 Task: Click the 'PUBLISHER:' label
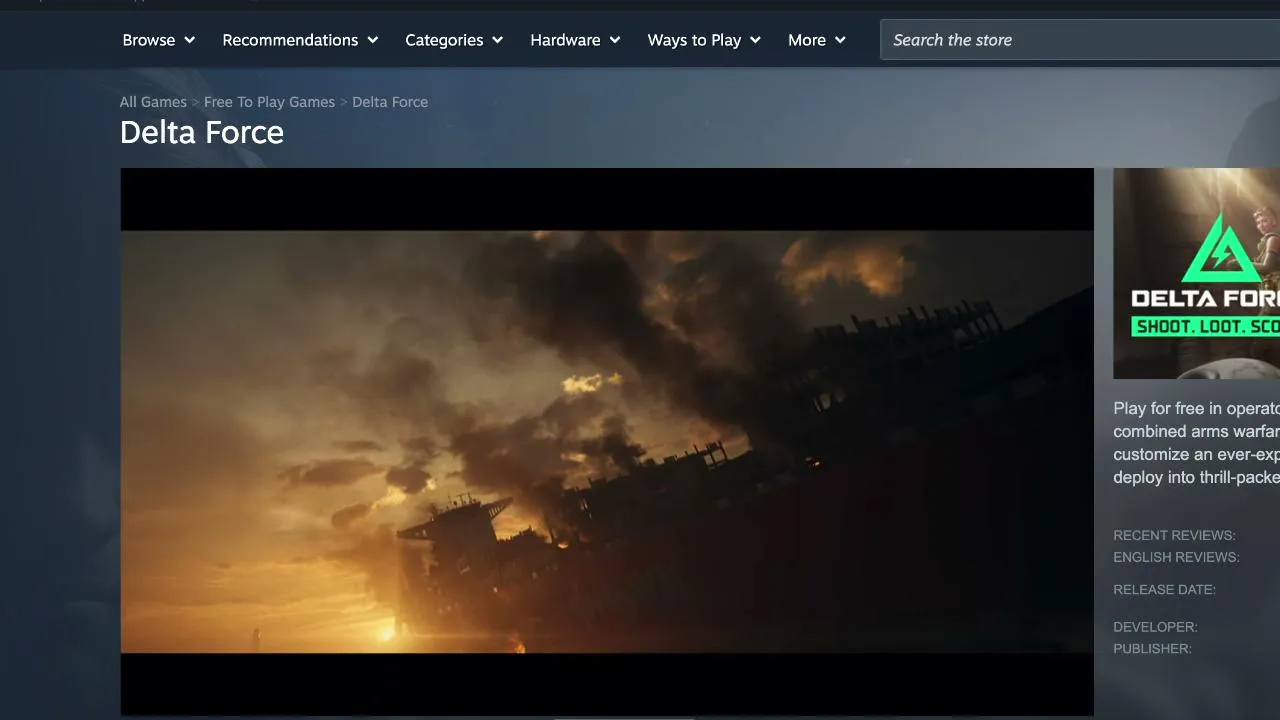coord(1152,649)
